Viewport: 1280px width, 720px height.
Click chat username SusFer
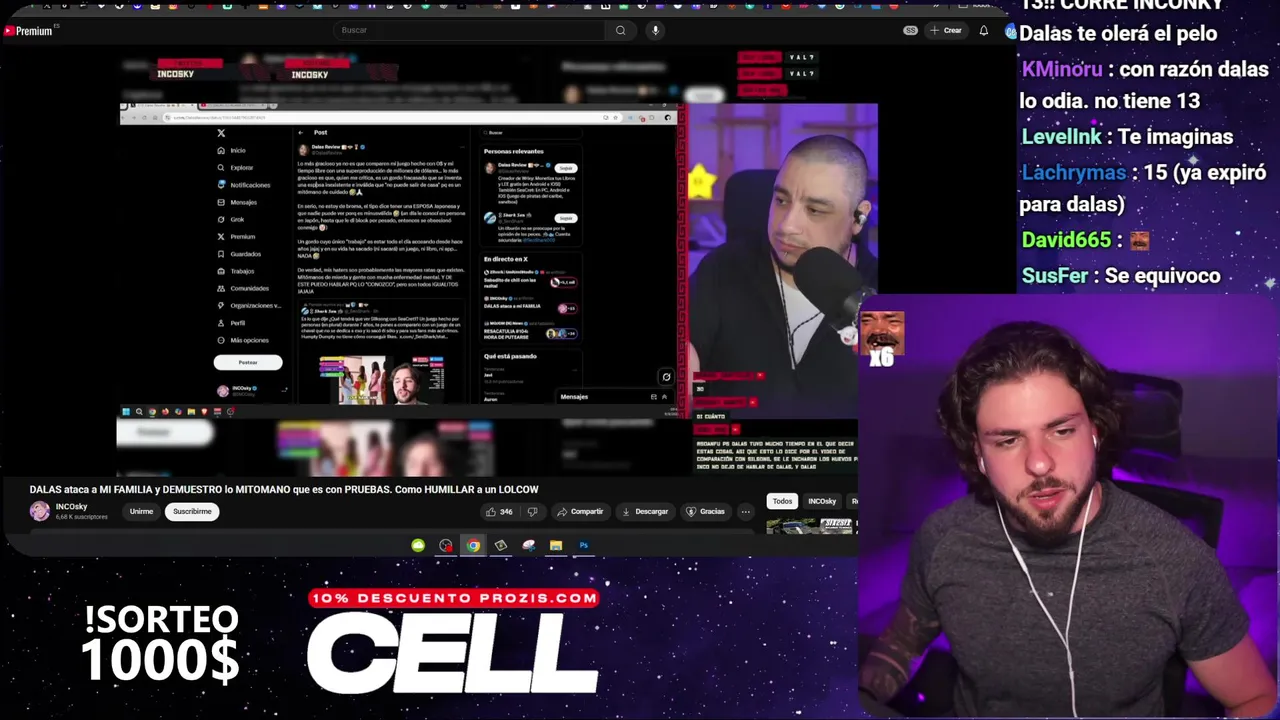pos(1054,276)
